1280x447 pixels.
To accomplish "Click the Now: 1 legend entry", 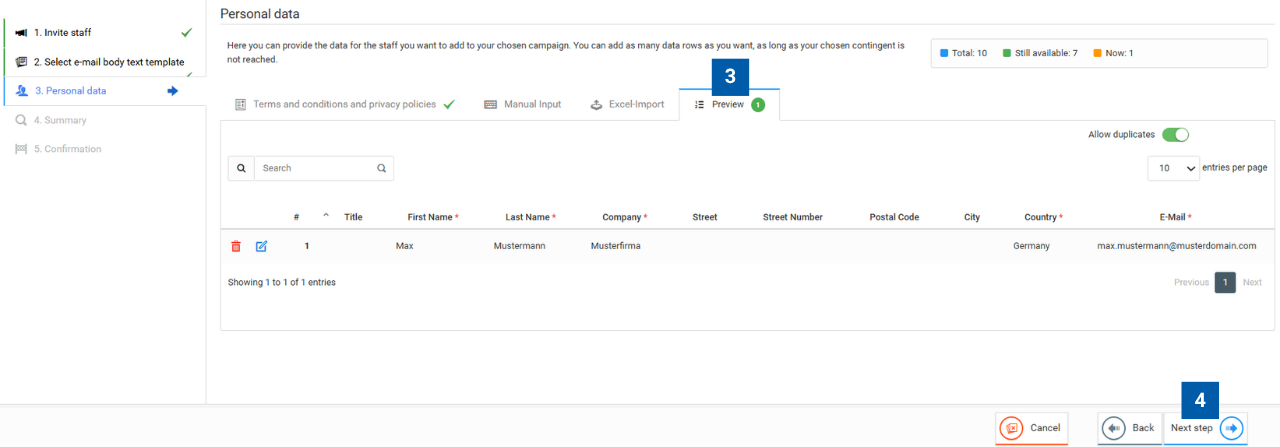I will [1113, 53].
